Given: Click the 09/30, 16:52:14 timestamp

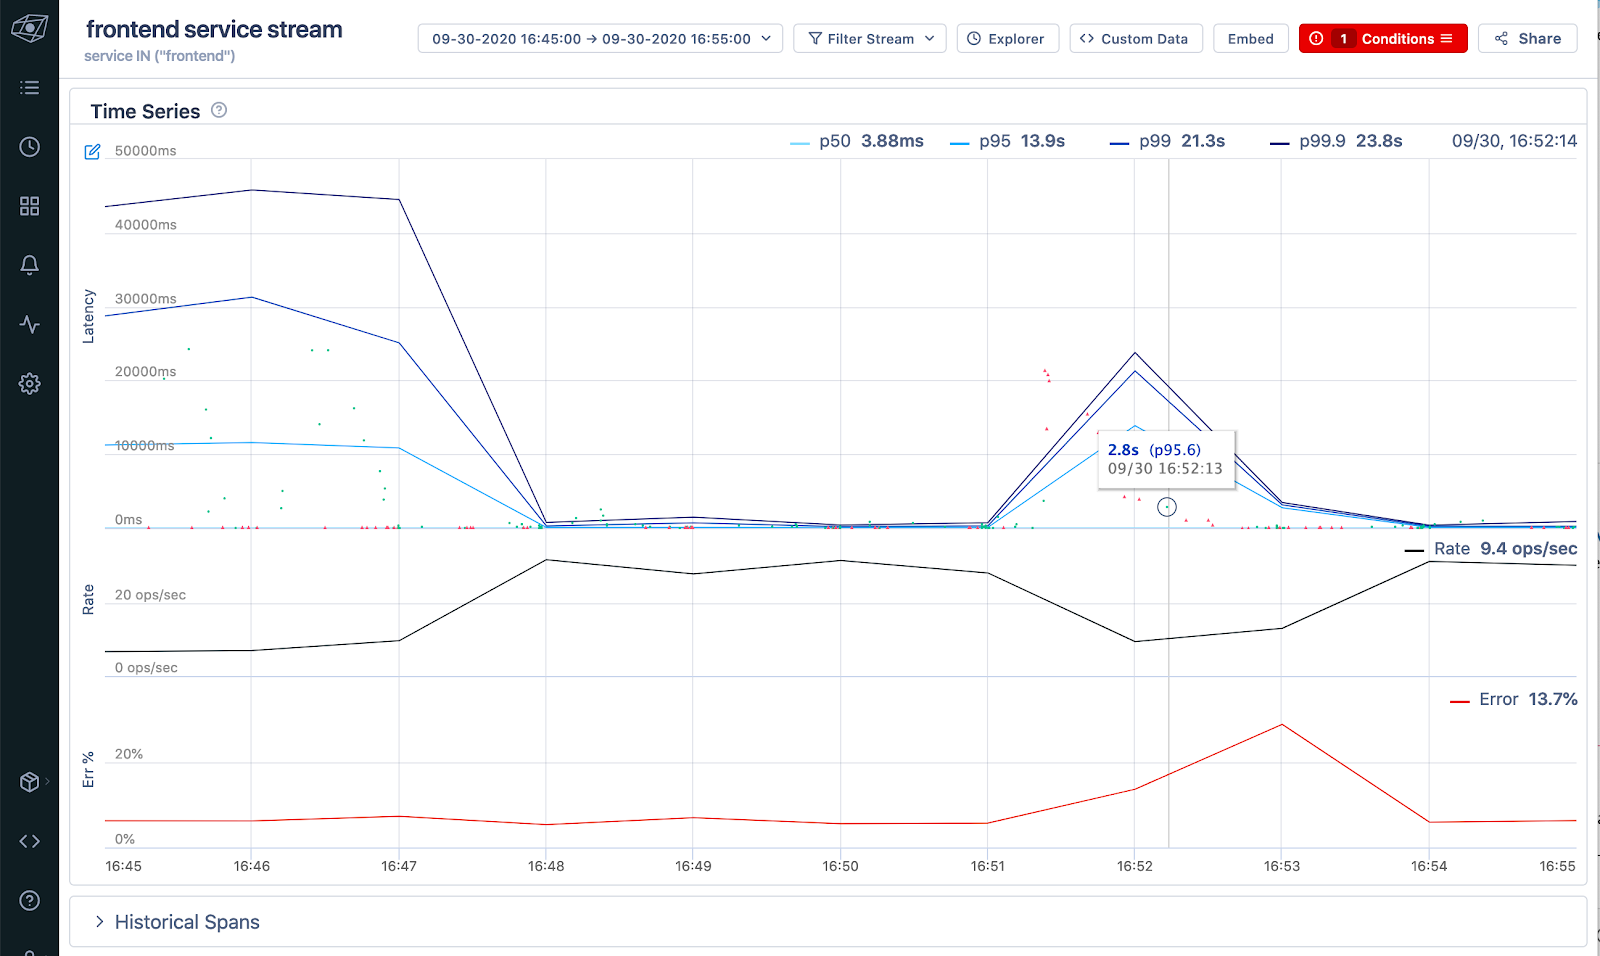Looking at the screenshot, I should click(x=1514, y=141).
